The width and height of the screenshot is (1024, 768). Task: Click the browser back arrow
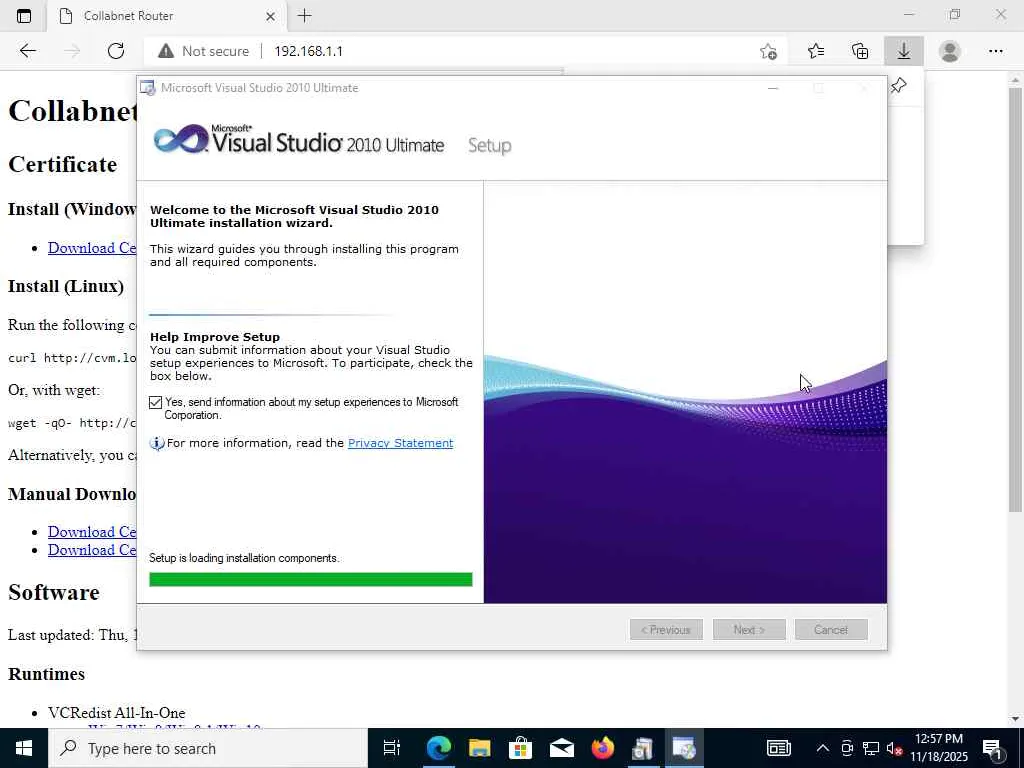[27, 51]
